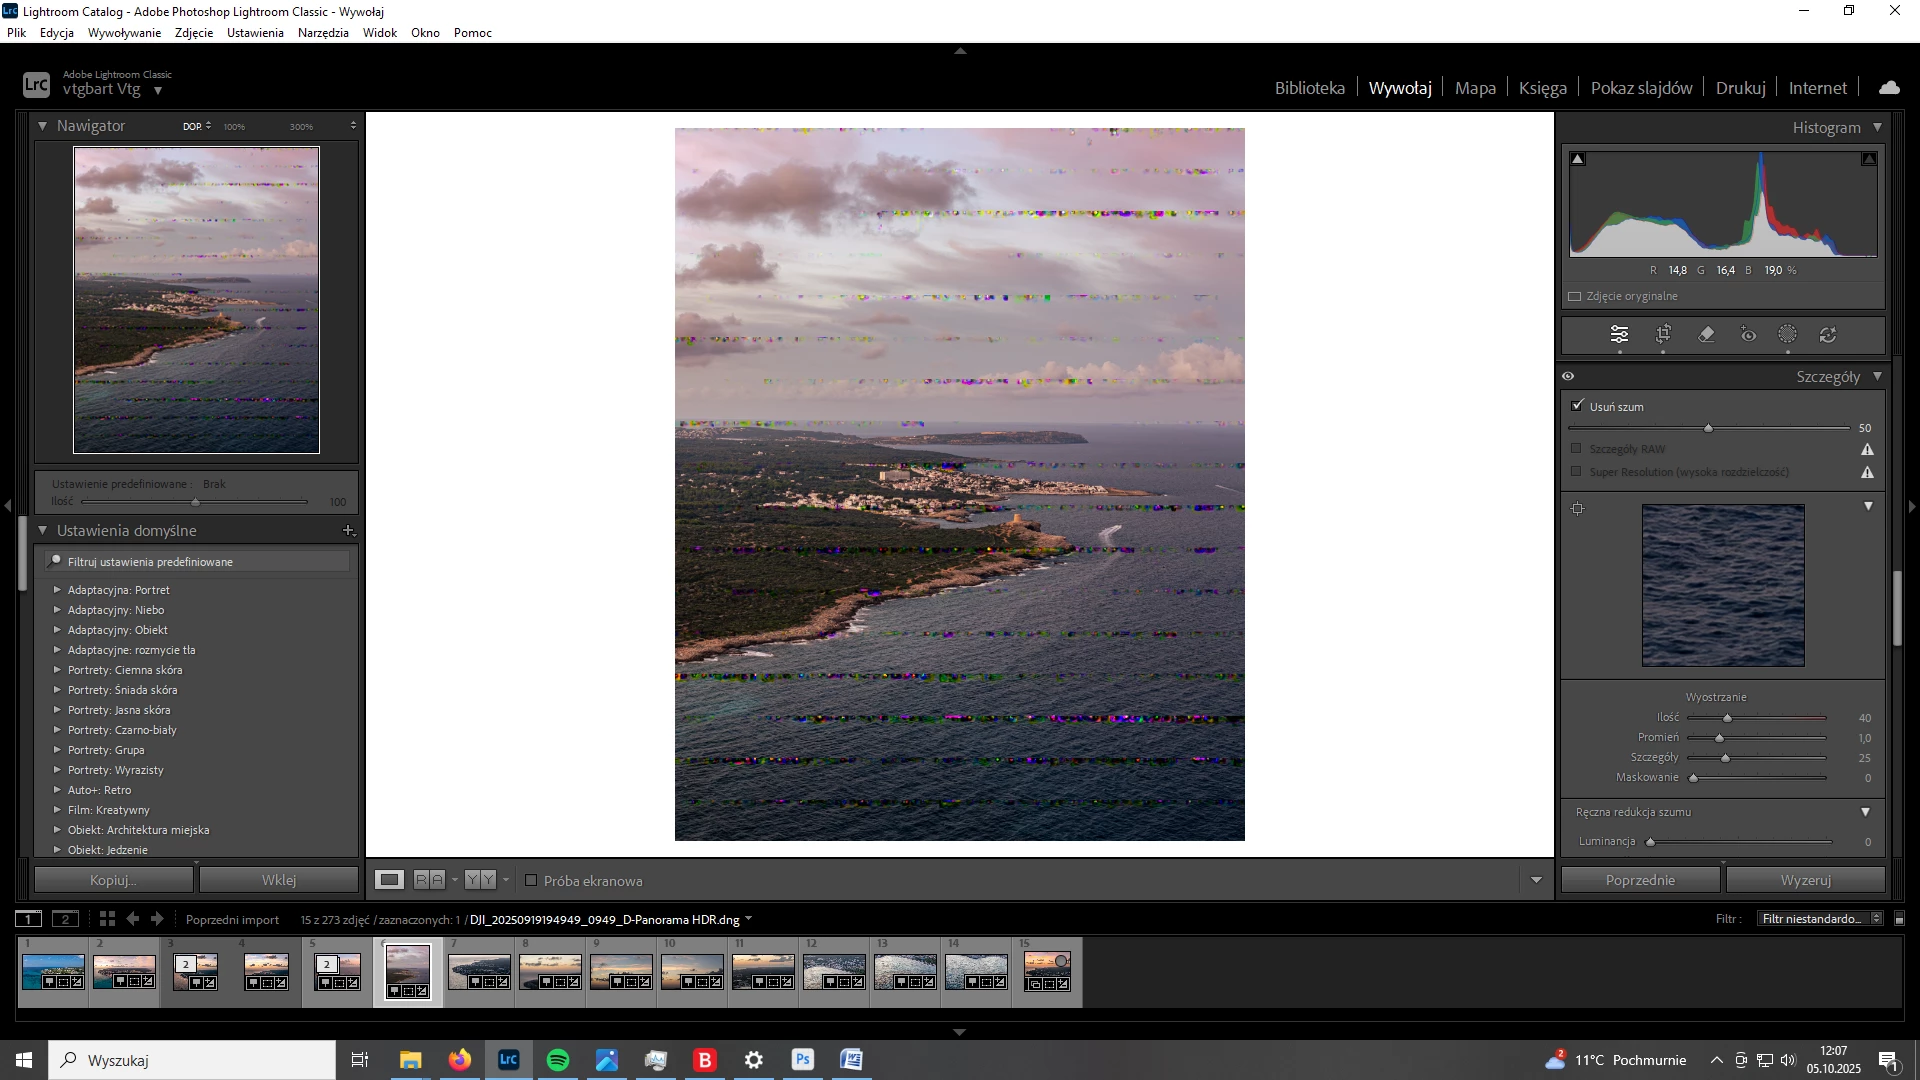1920x1080 pixels.
Task: Adjust the Luminancja noise slider
Action: [1651, 842]
